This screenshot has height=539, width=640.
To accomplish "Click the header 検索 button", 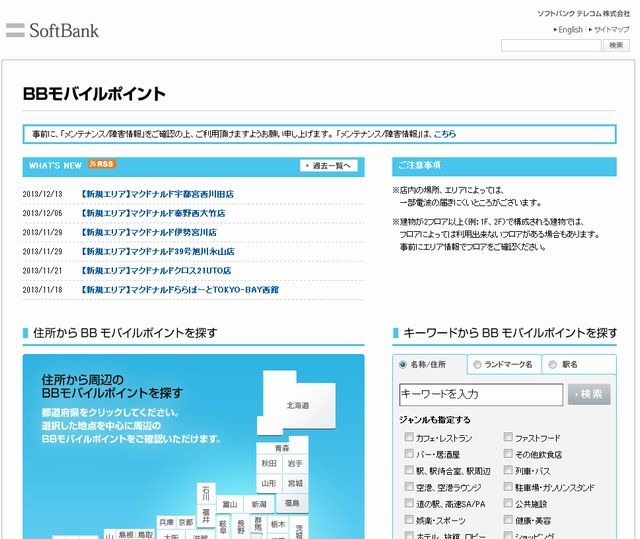I will pyautogui.click(x=616, y=45).
